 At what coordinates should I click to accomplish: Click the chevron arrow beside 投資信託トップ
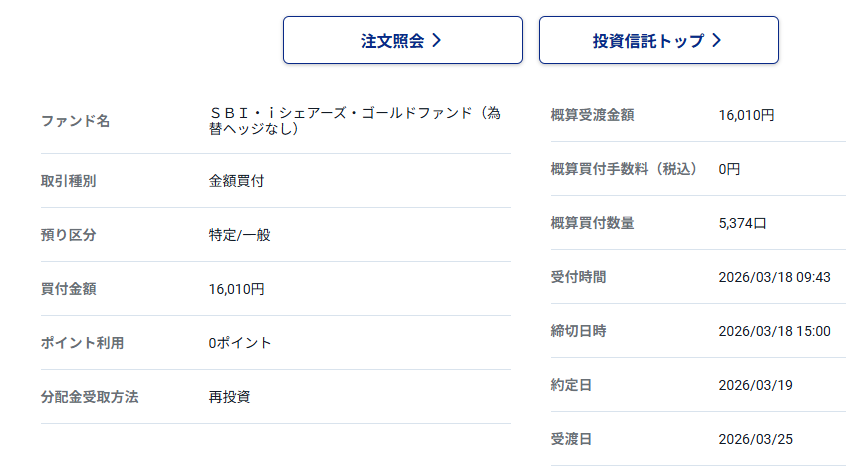pos(717,41)
